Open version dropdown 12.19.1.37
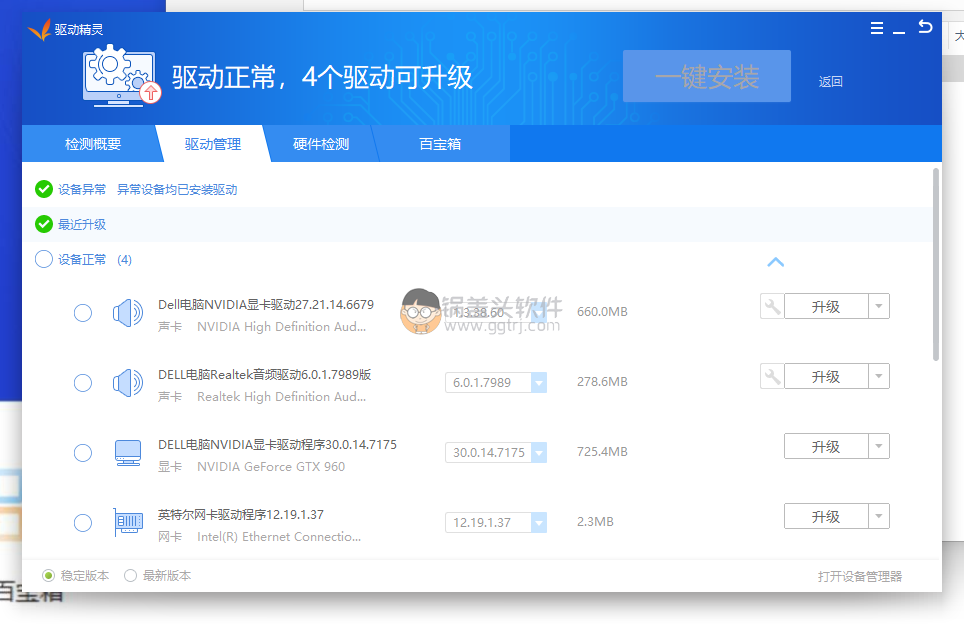The height and width of the screenshot is (624, 964). [x=539, y=523]
